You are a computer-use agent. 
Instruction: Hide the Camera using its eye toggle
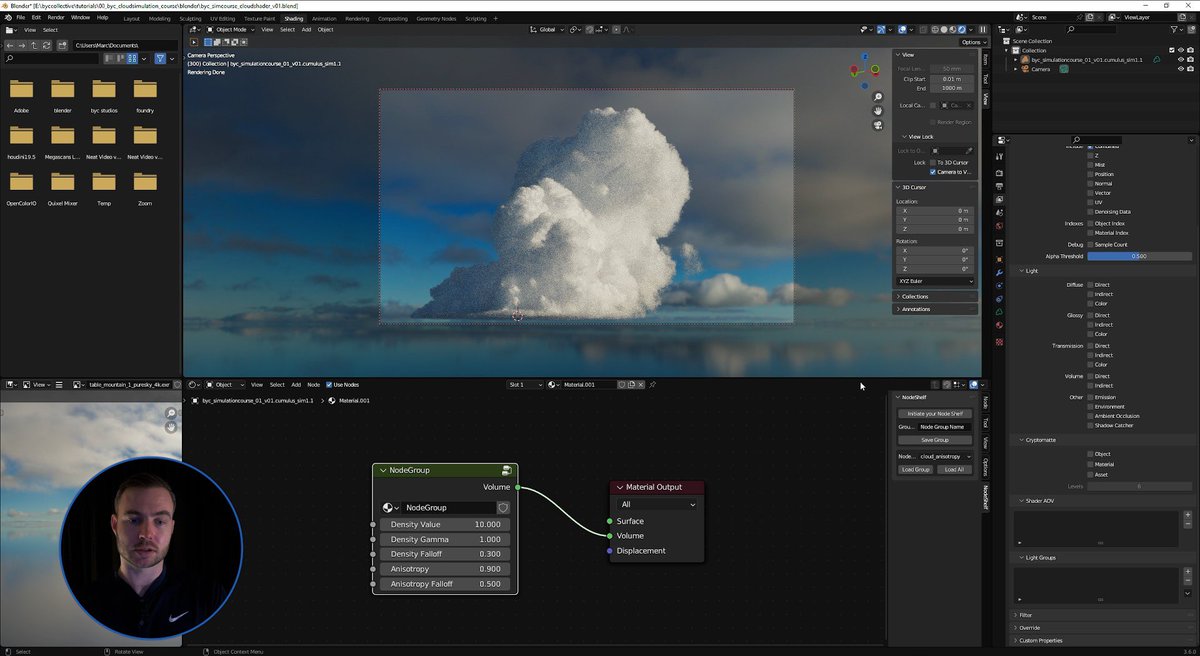[x=1180, y=69]
